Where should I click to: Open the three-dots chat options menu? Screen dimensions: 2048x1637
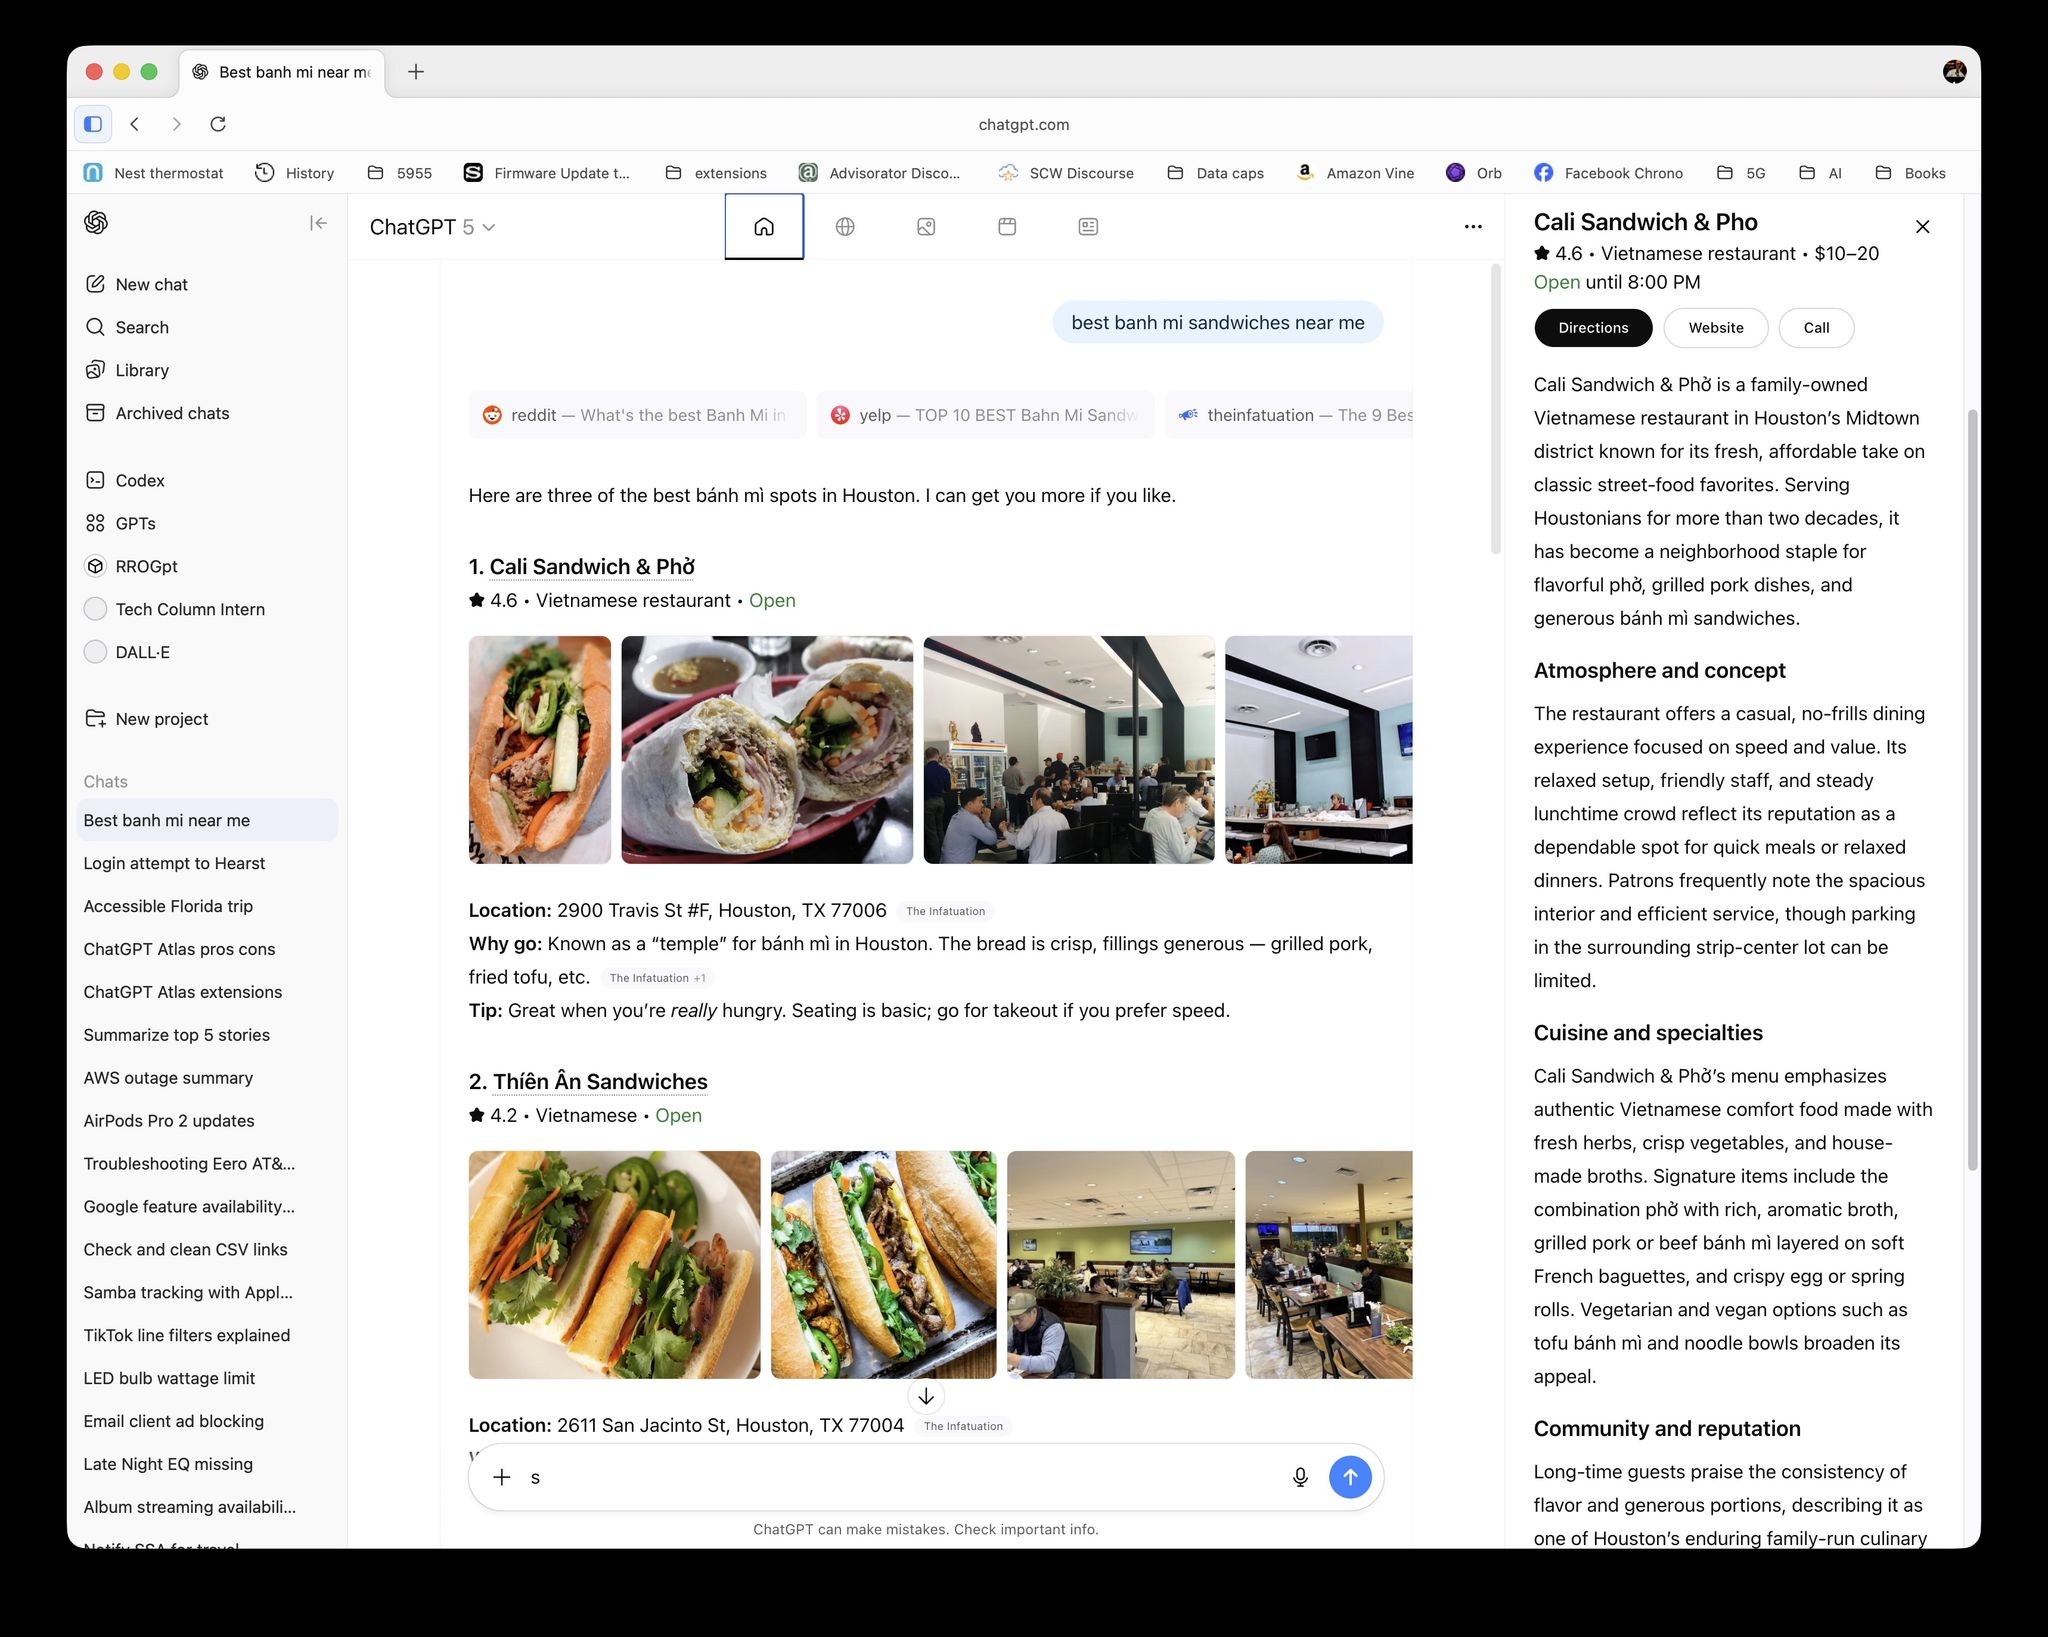coord(1472,227)
